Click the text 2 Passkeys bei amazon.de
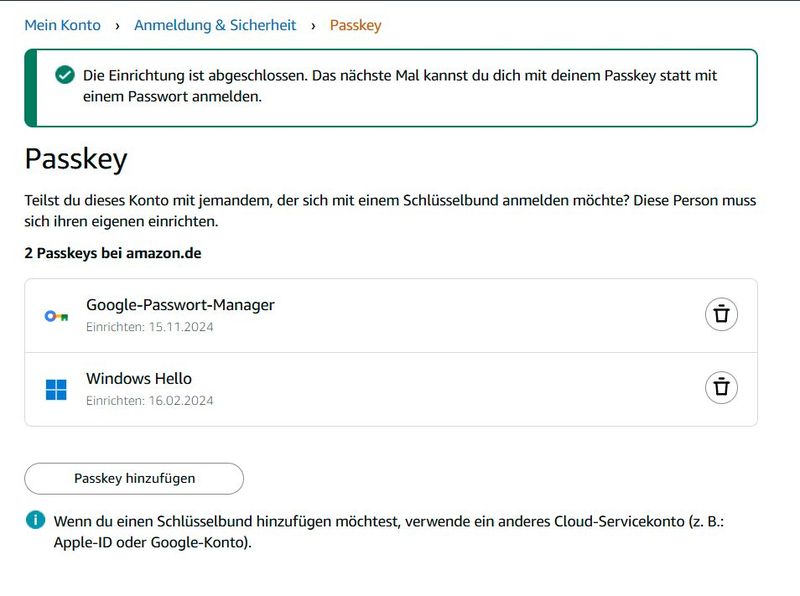 [x=113, y=253]
